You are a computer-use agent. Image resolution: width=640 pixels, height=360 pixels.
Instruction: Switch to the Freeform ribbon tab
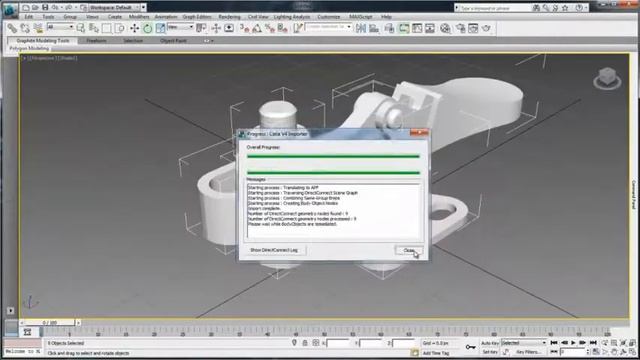(96, 41)
